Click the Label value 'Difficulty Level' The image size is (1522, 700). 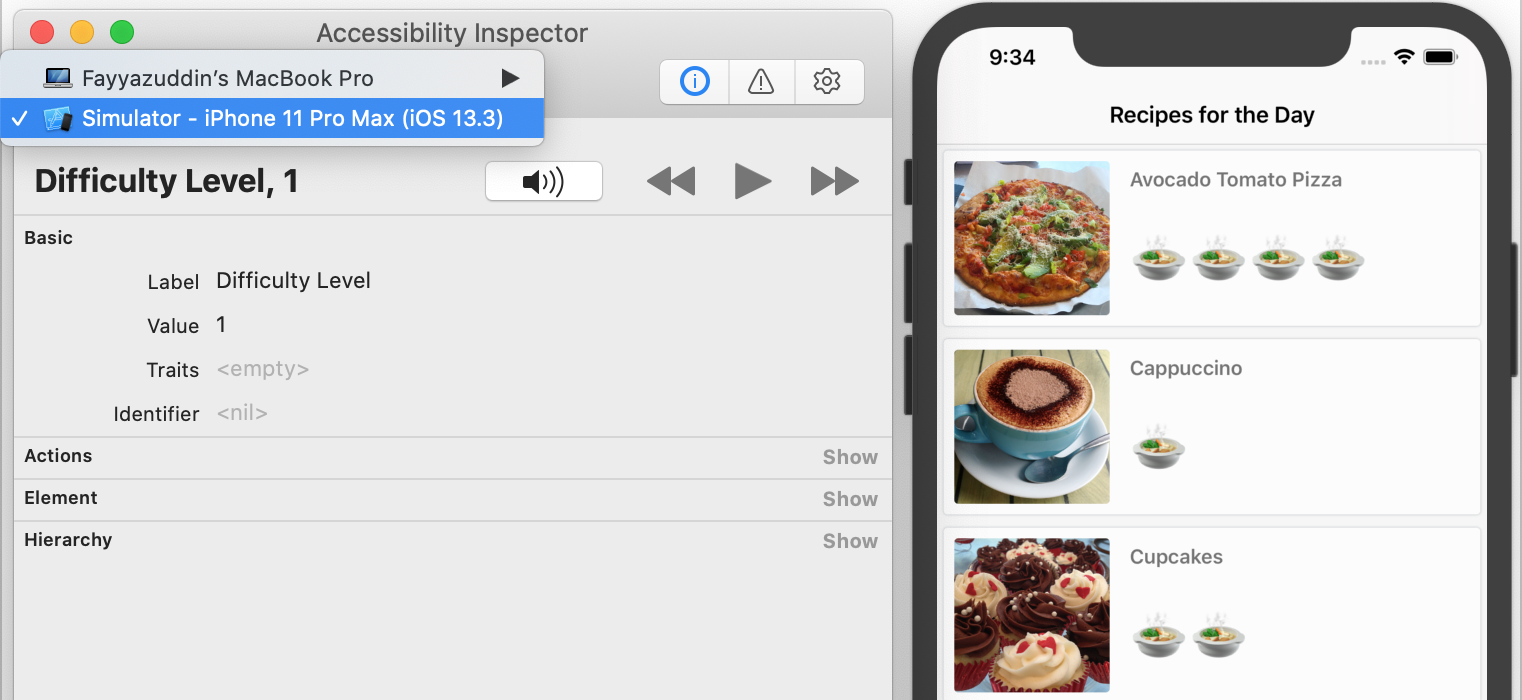click(293, 281)
